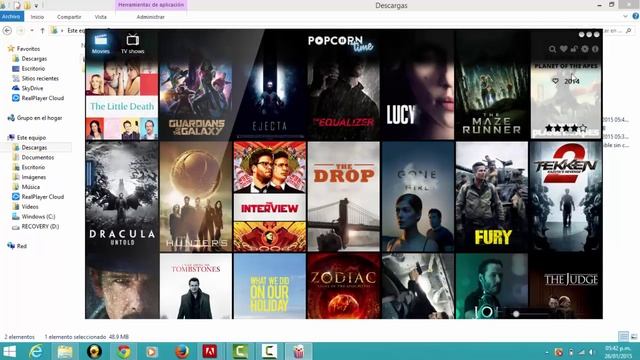Image resolution: width=640 pixels, height=360 pixels.
Task: Select the Tekken 2 poster
Action: click(566, 196)
